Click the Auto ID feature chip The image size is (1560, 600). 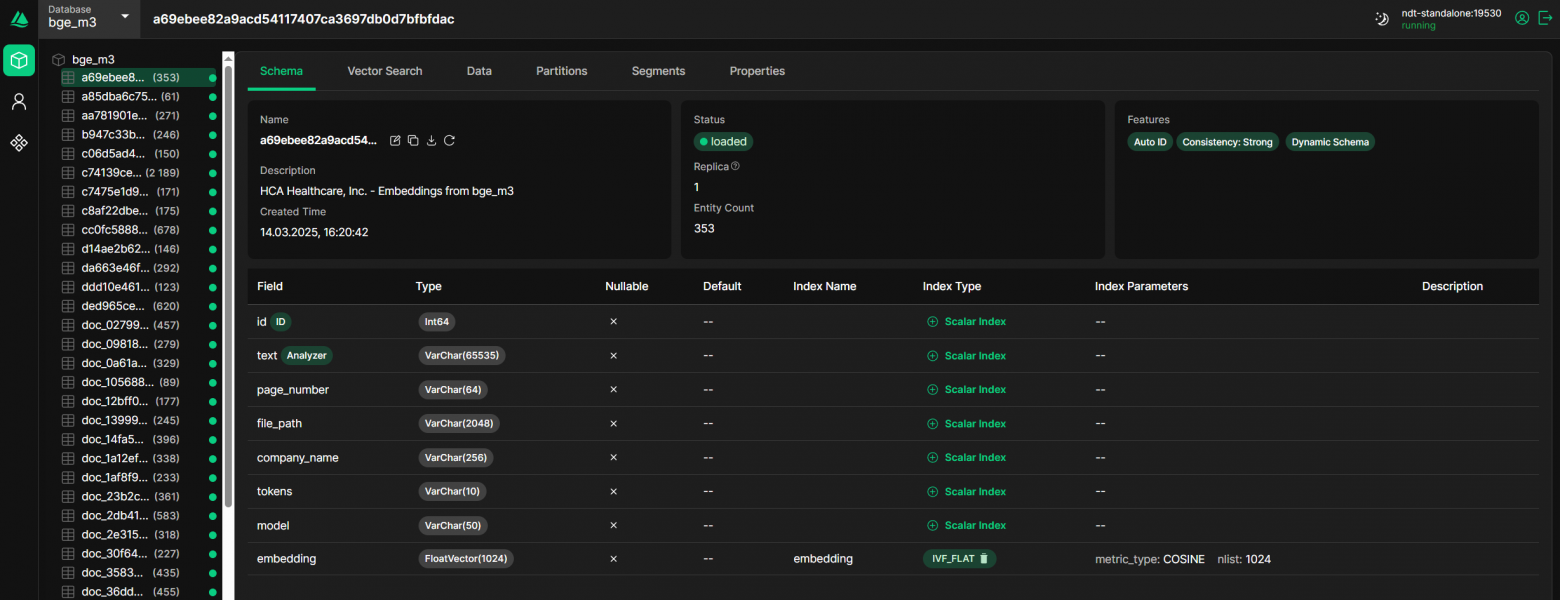point(1150,142)
